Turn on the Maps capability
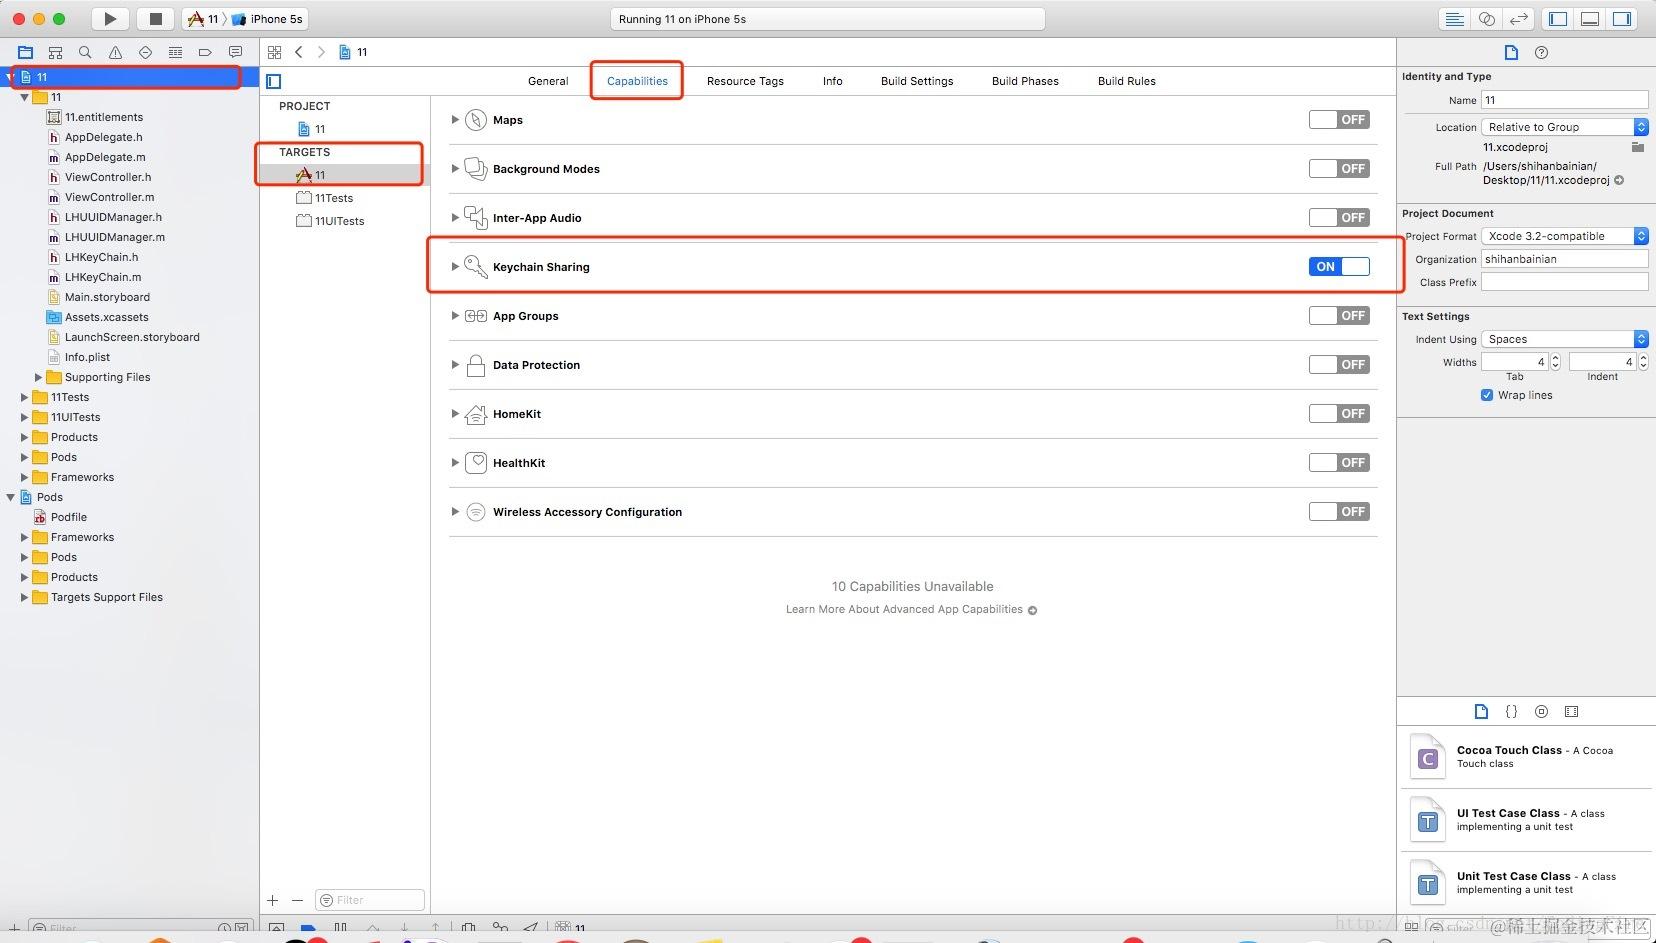 [x=1339, y=120]
